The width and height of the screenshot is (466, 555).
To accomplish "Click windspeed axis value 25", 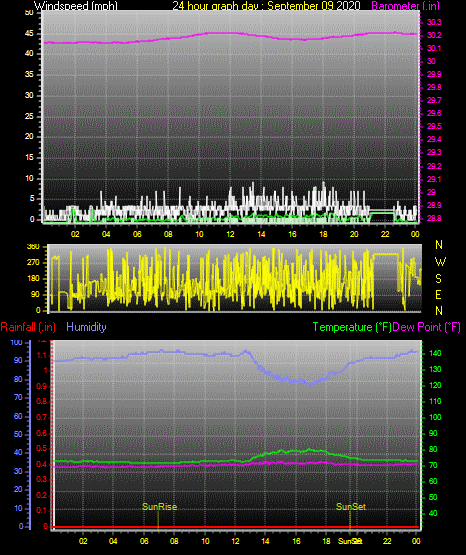I will coord(29,116).
